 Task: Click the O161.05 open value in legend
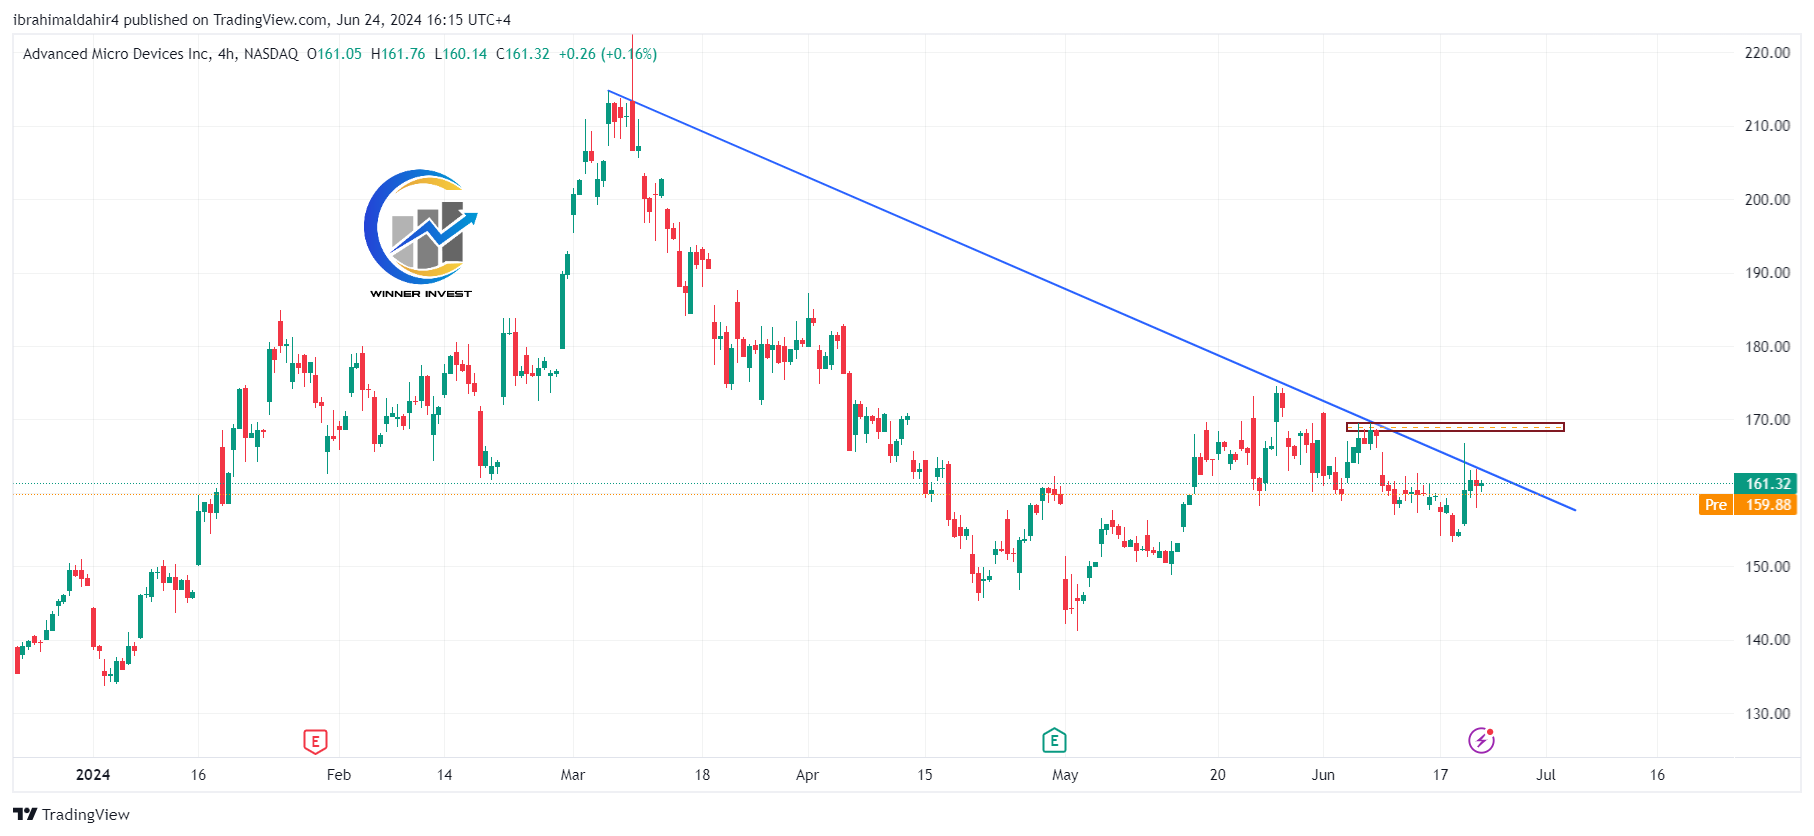coord(334,54)
